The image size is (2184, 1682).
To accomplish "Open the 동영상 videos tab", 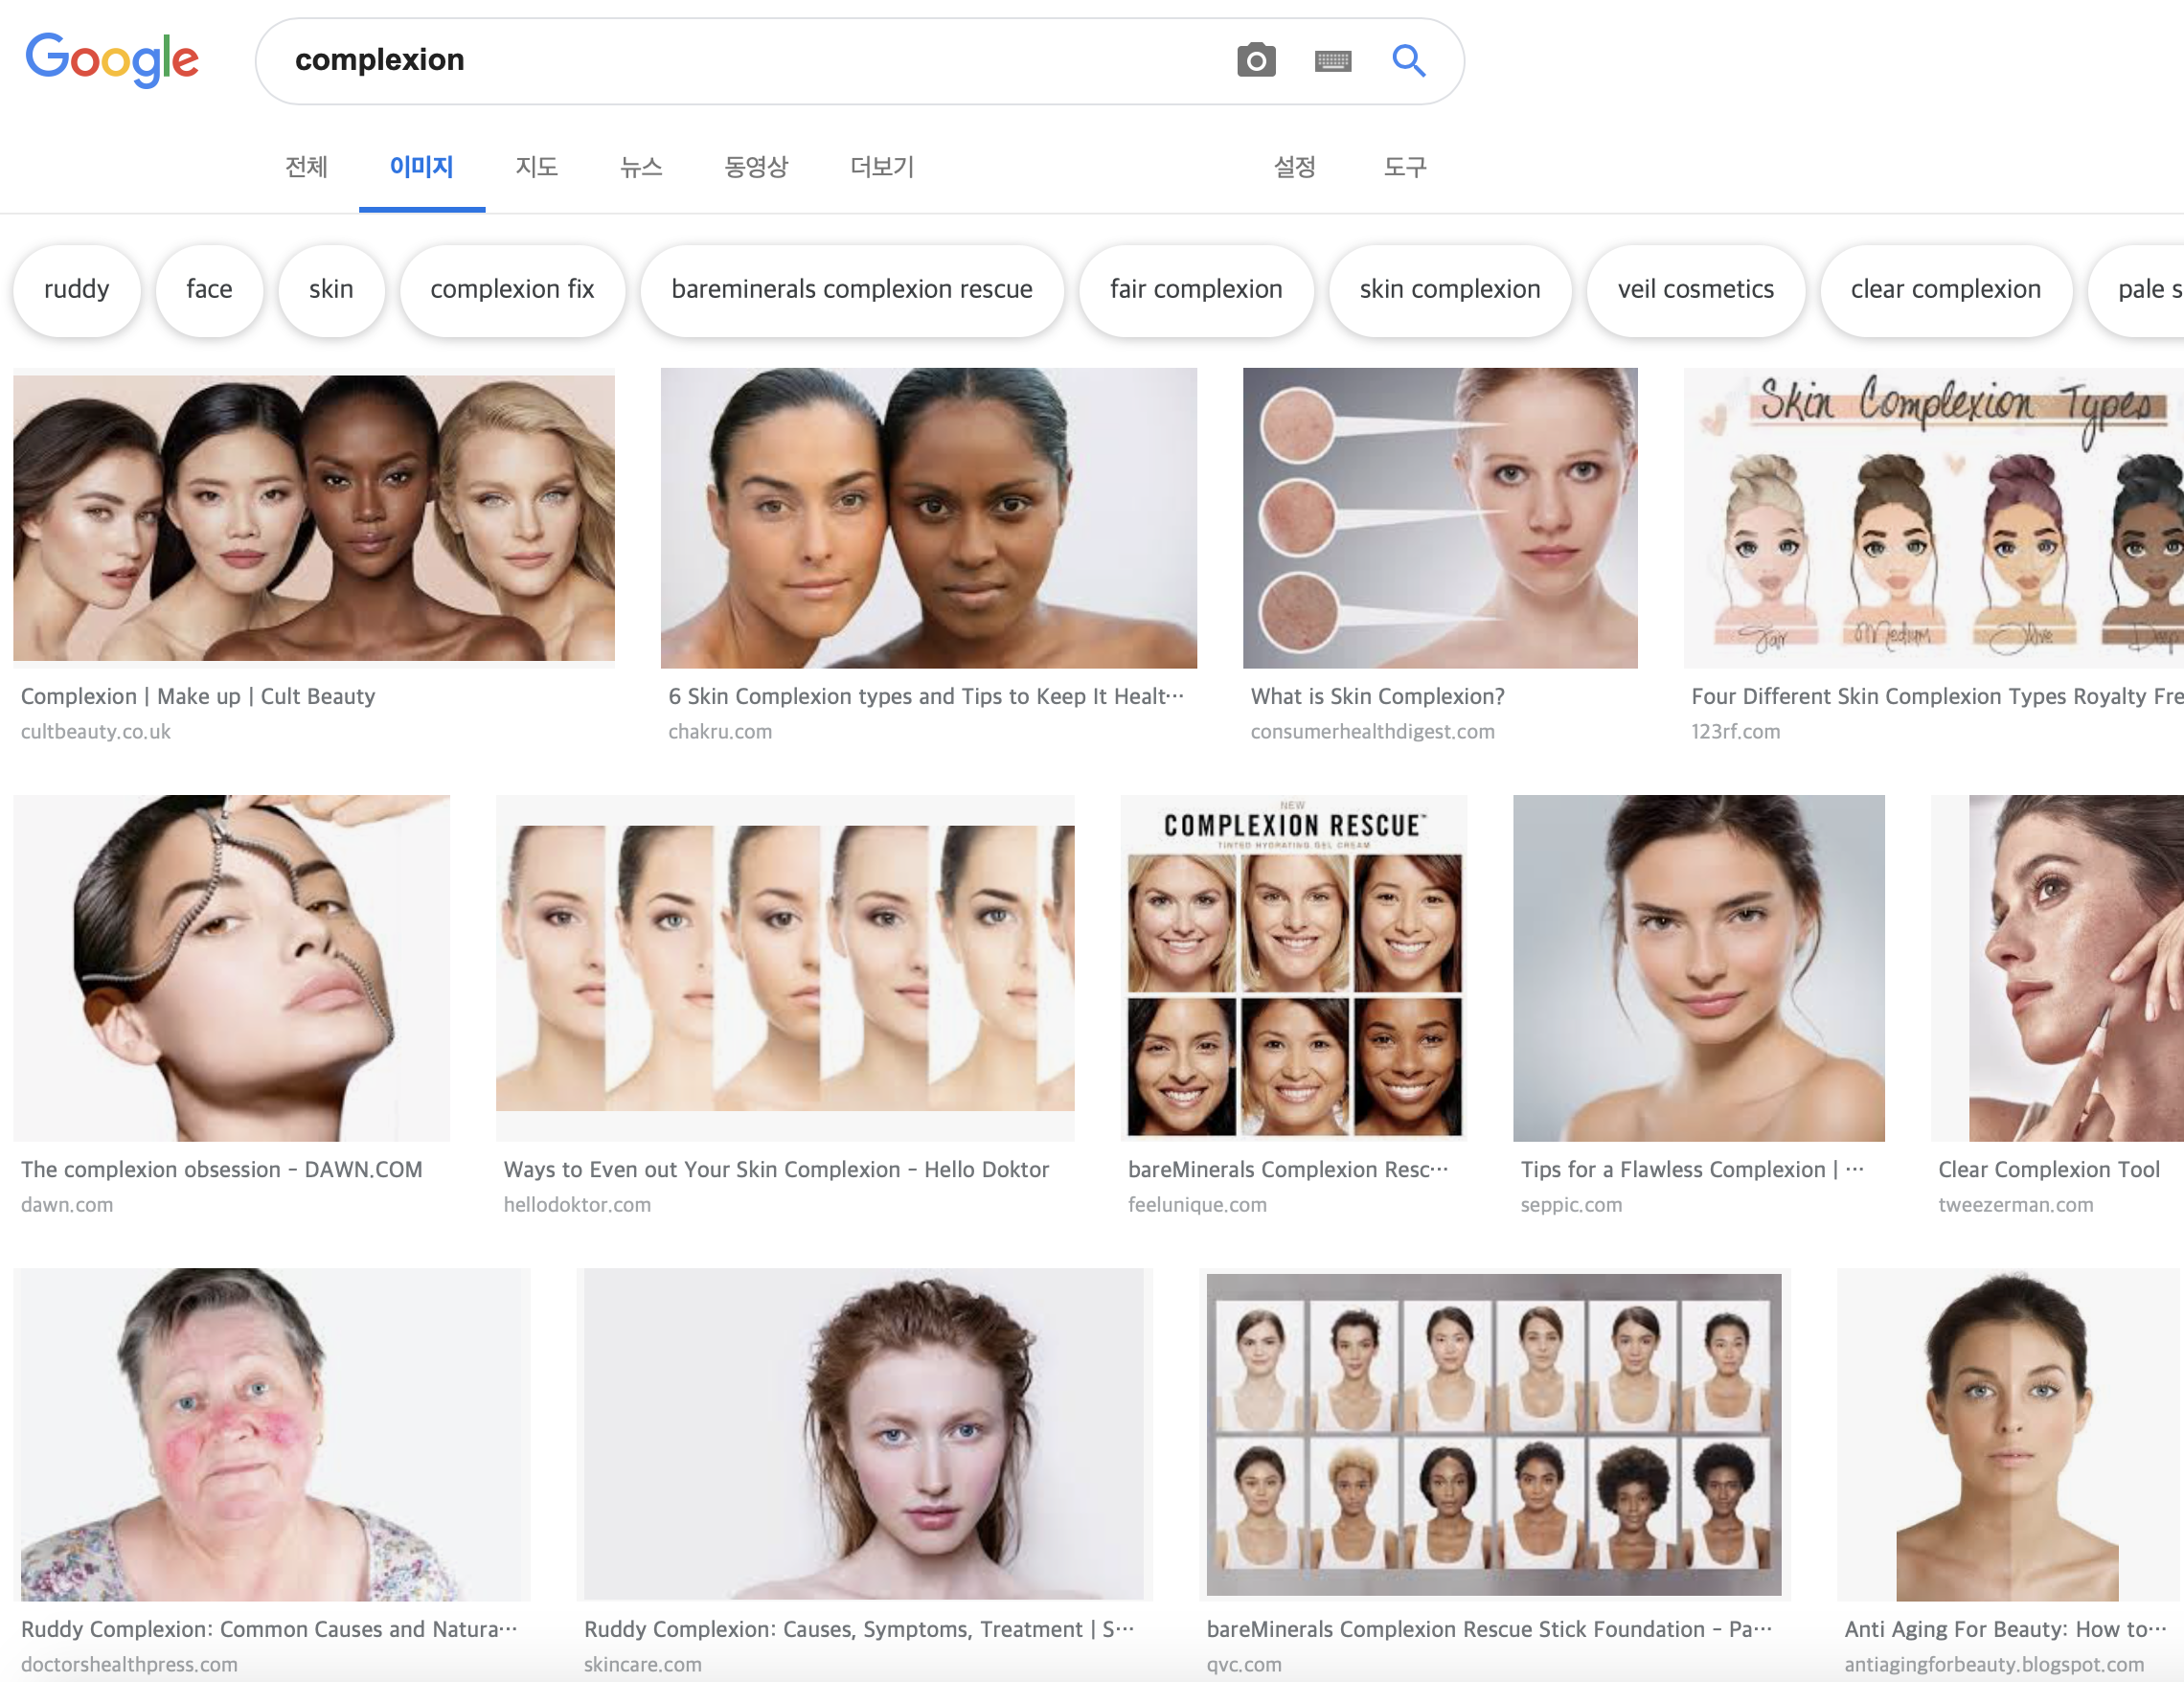I will [x=756, y=167].
